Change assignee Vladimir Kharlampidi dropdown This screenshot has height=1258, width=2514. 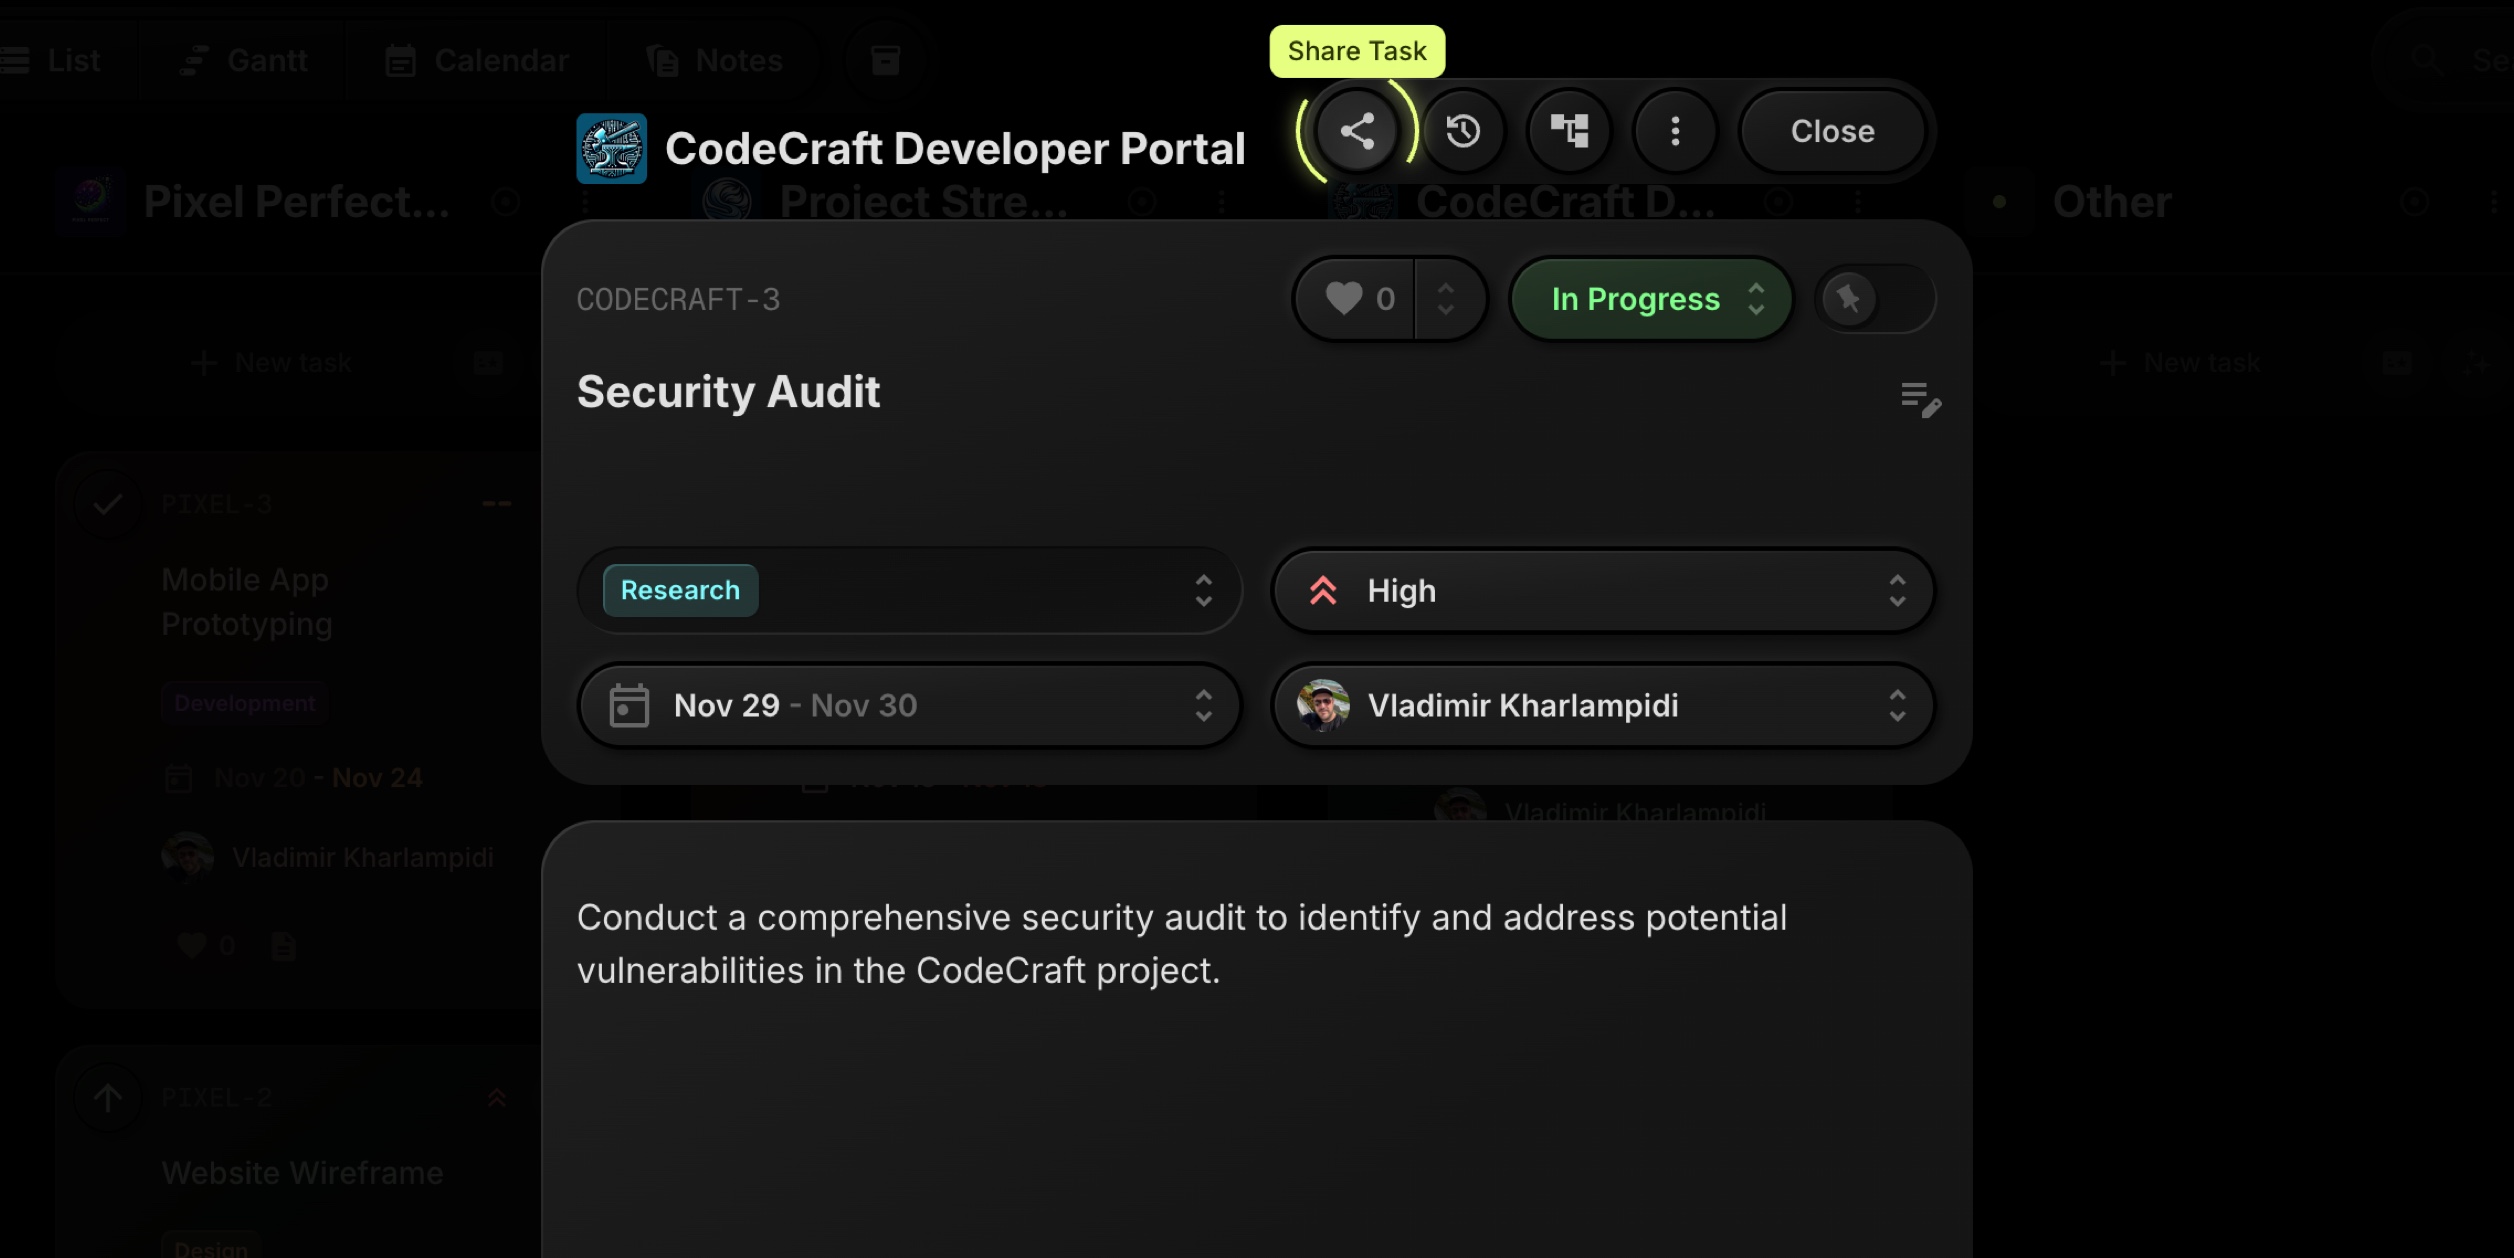pyautogui.click(x=1602, y=706)
